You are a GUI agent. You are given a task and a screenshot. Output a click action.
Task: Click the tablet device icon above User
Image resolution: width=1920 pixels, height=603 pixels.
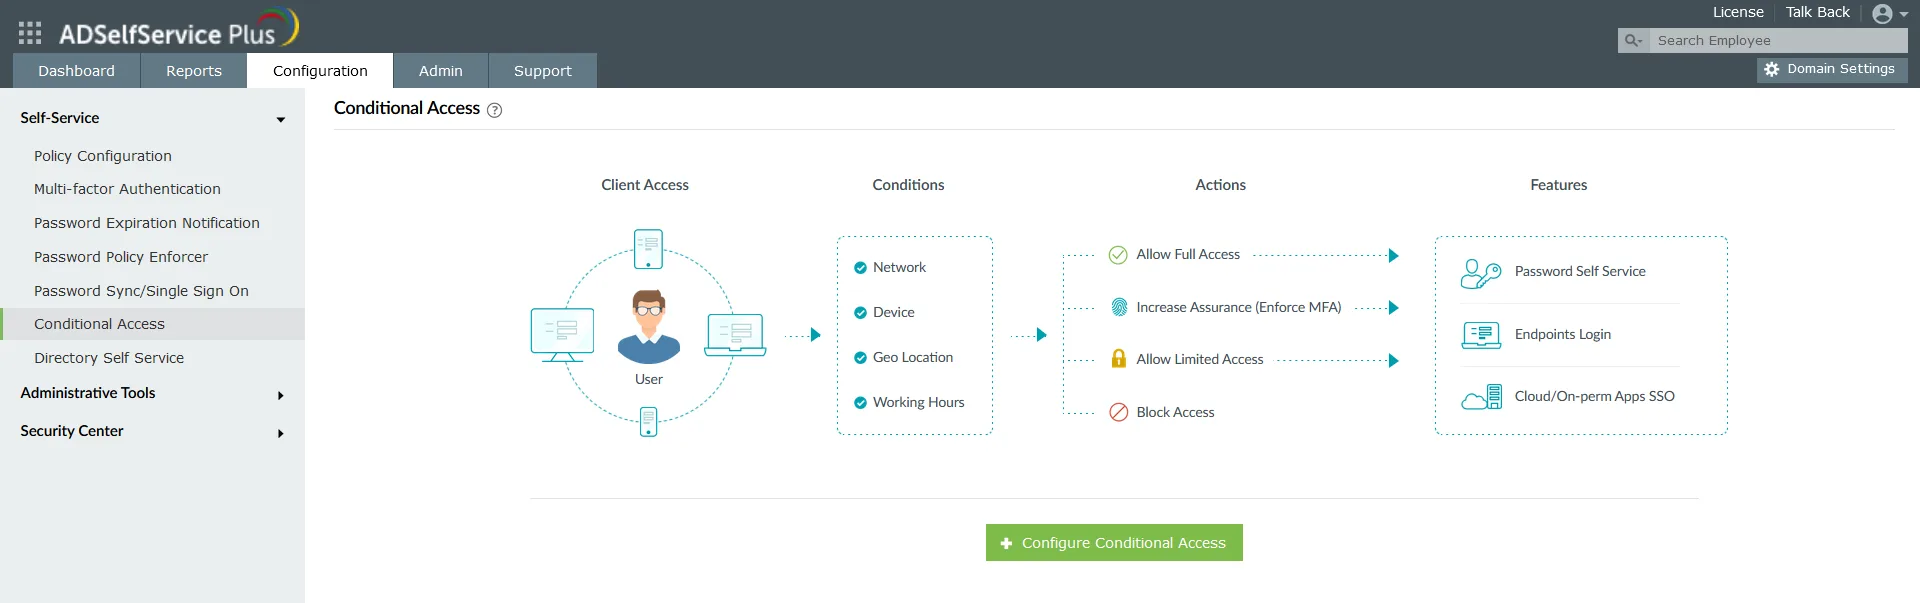tap(648, 249)
